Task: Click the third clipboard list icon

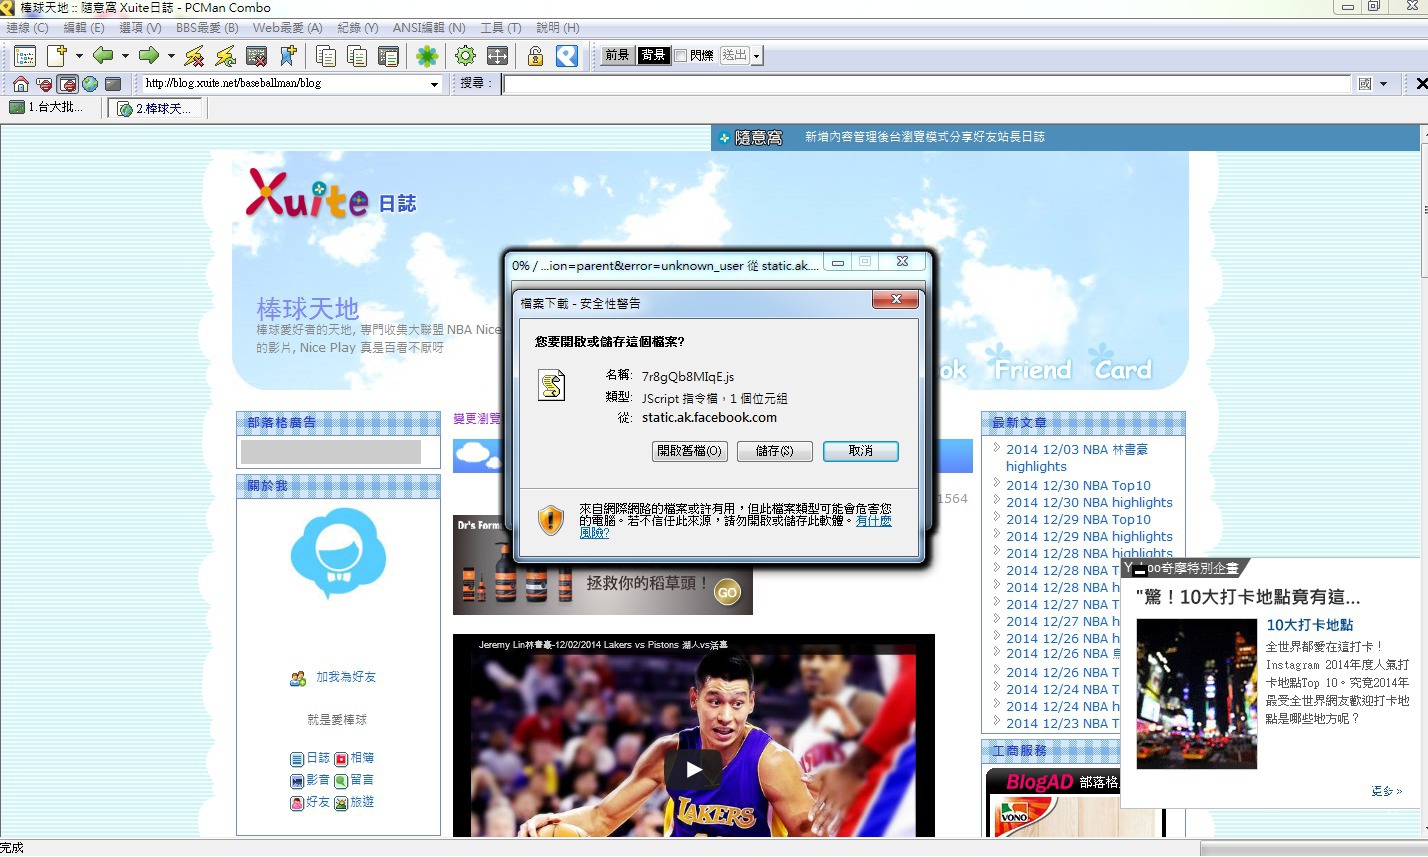Action: click(388, 56)
